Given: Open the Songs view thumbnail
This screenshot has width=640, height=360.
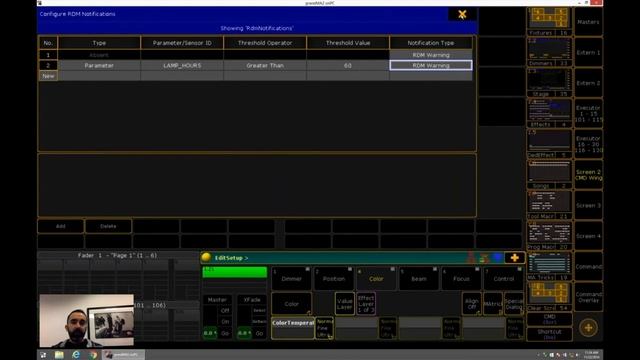Looking at the screenshot, I should click(x=549, y=175).
